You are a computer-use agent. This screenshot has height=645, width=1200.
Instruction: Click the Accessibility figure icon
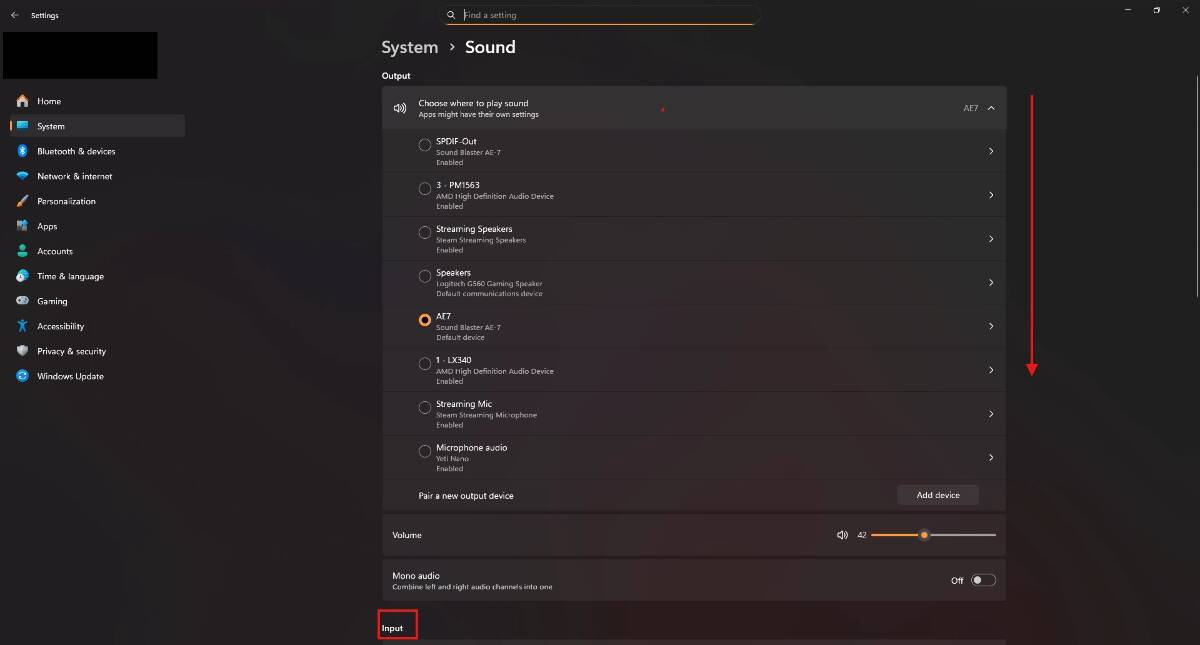pyautogui.click(x=22, y=326)
